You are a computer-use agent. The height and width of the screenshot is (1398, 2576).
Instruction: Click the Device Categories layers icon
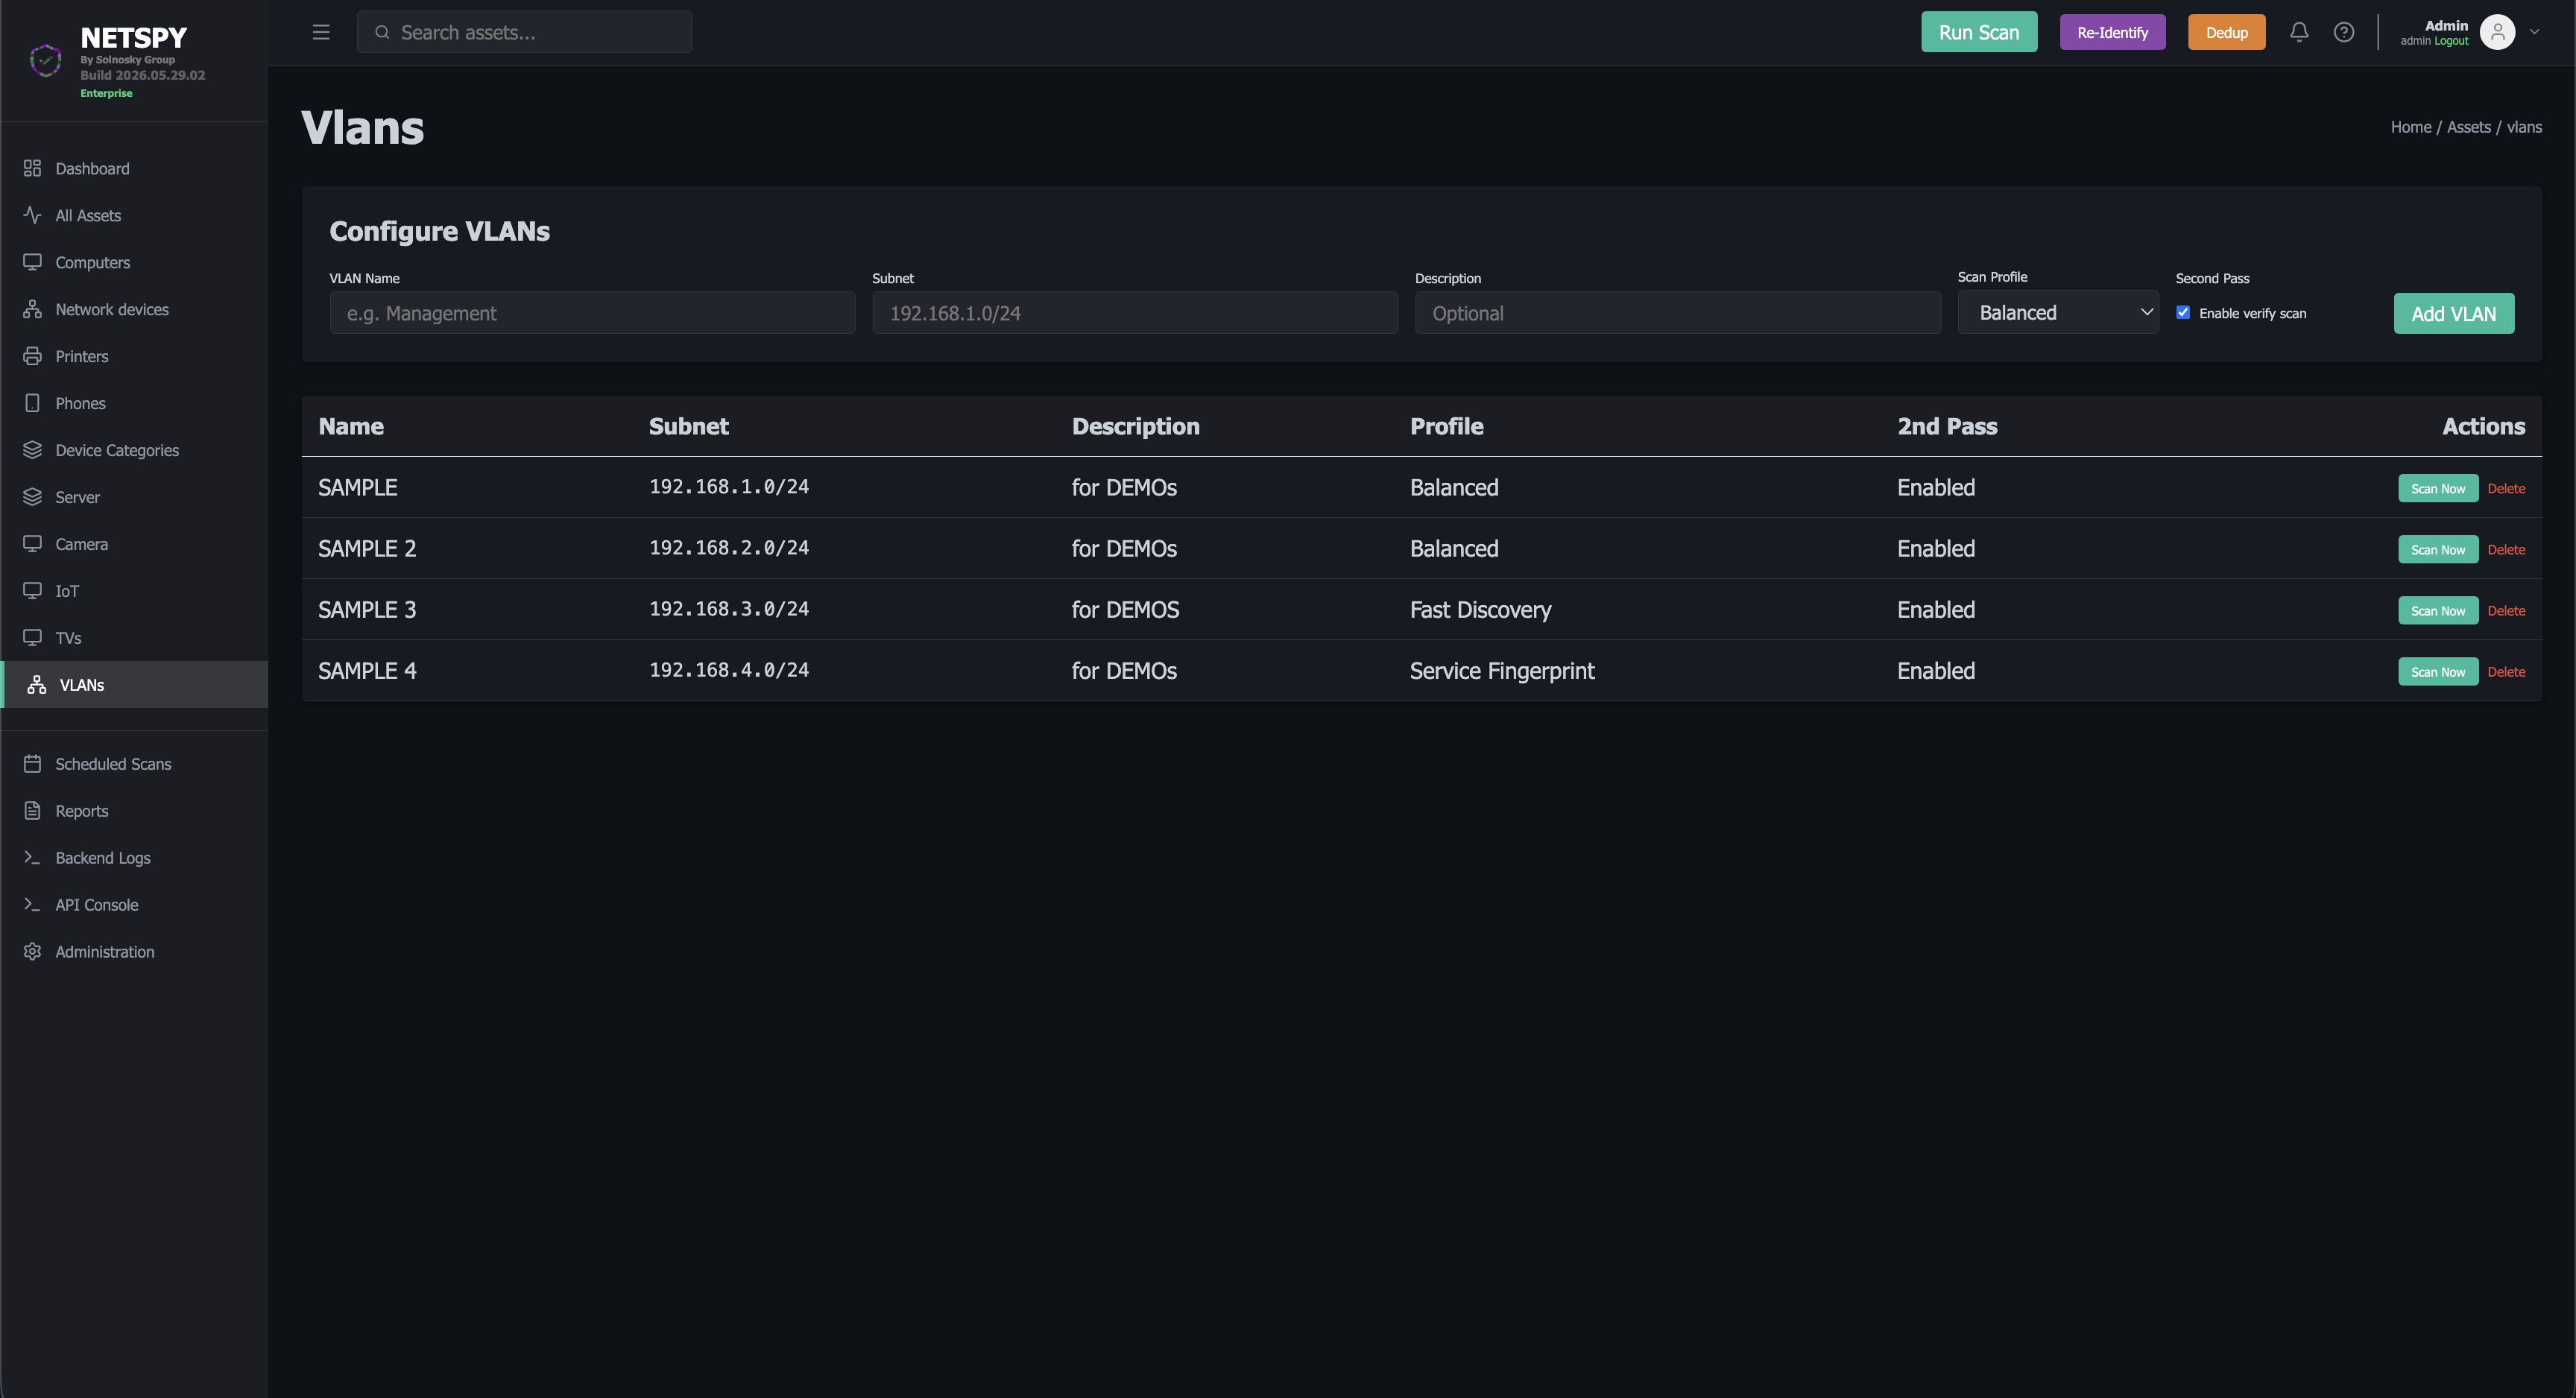click(32, 450)
